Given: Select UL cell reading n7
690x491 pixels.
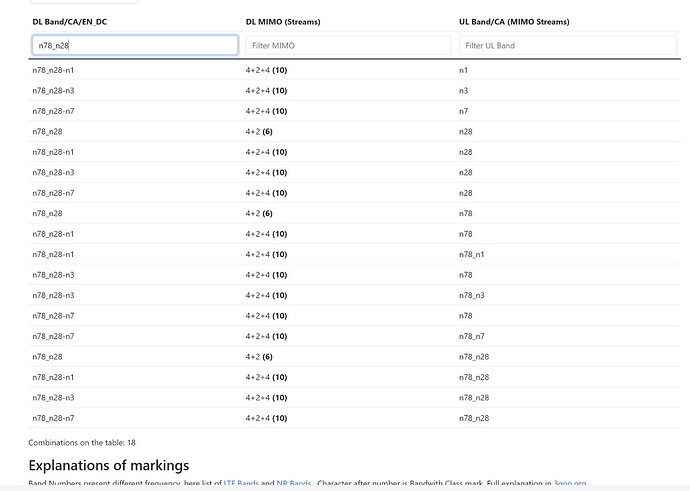Looking at the screenshot, I should coord(463,111).
